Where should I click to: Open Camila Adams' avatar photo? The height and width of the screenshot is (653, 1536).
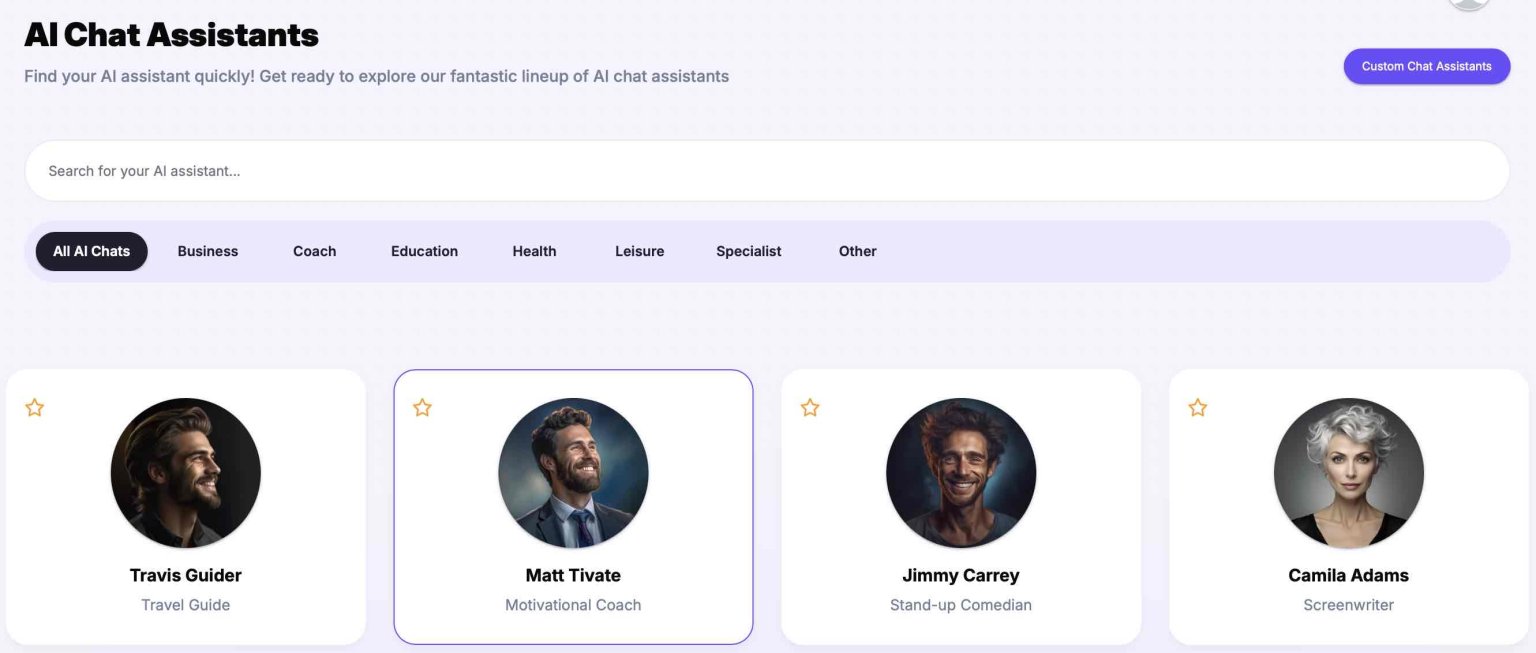coord(1348,473)
